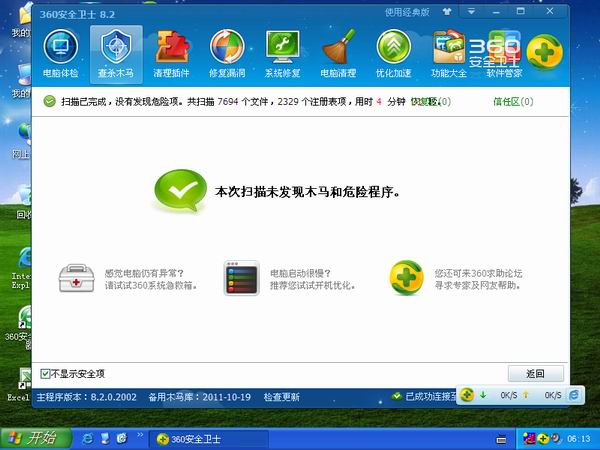
Task: Click the 360 forum help plus icon
Action: click(x=406, y=278)
